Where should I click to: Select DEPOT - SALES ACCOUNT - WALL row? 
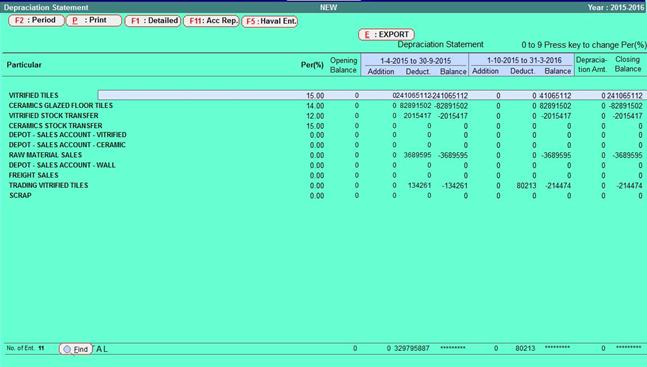tap(325, 165)
